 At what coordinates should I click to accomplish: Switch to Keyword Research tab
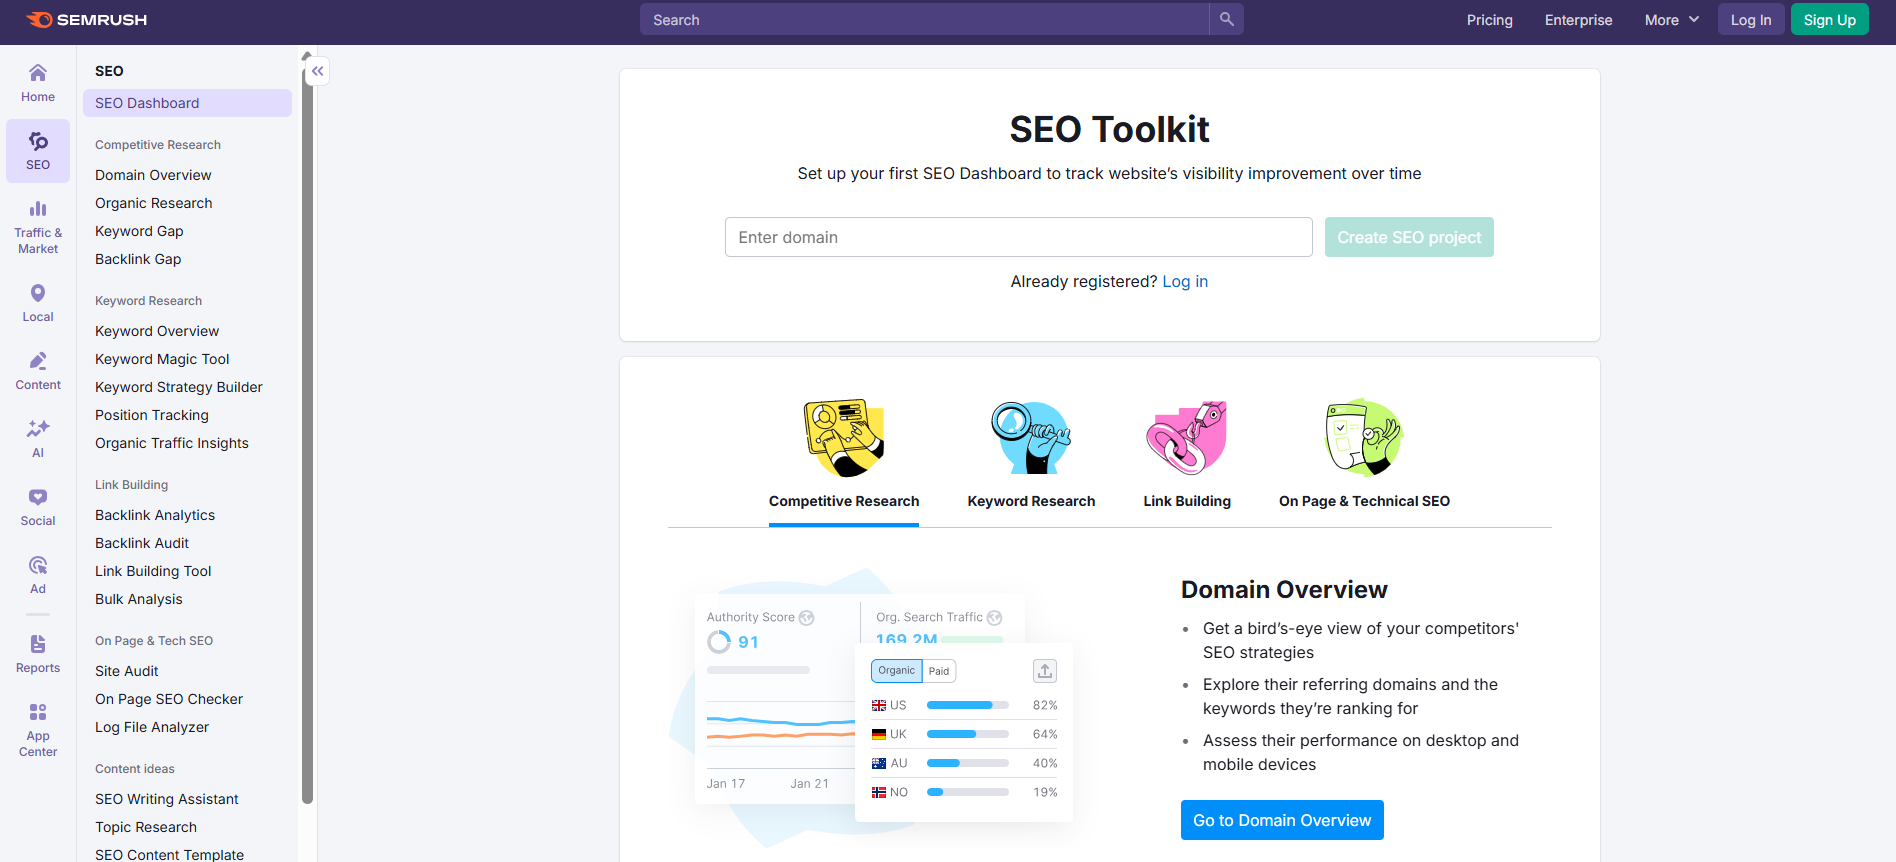(x=1031, y=501)
